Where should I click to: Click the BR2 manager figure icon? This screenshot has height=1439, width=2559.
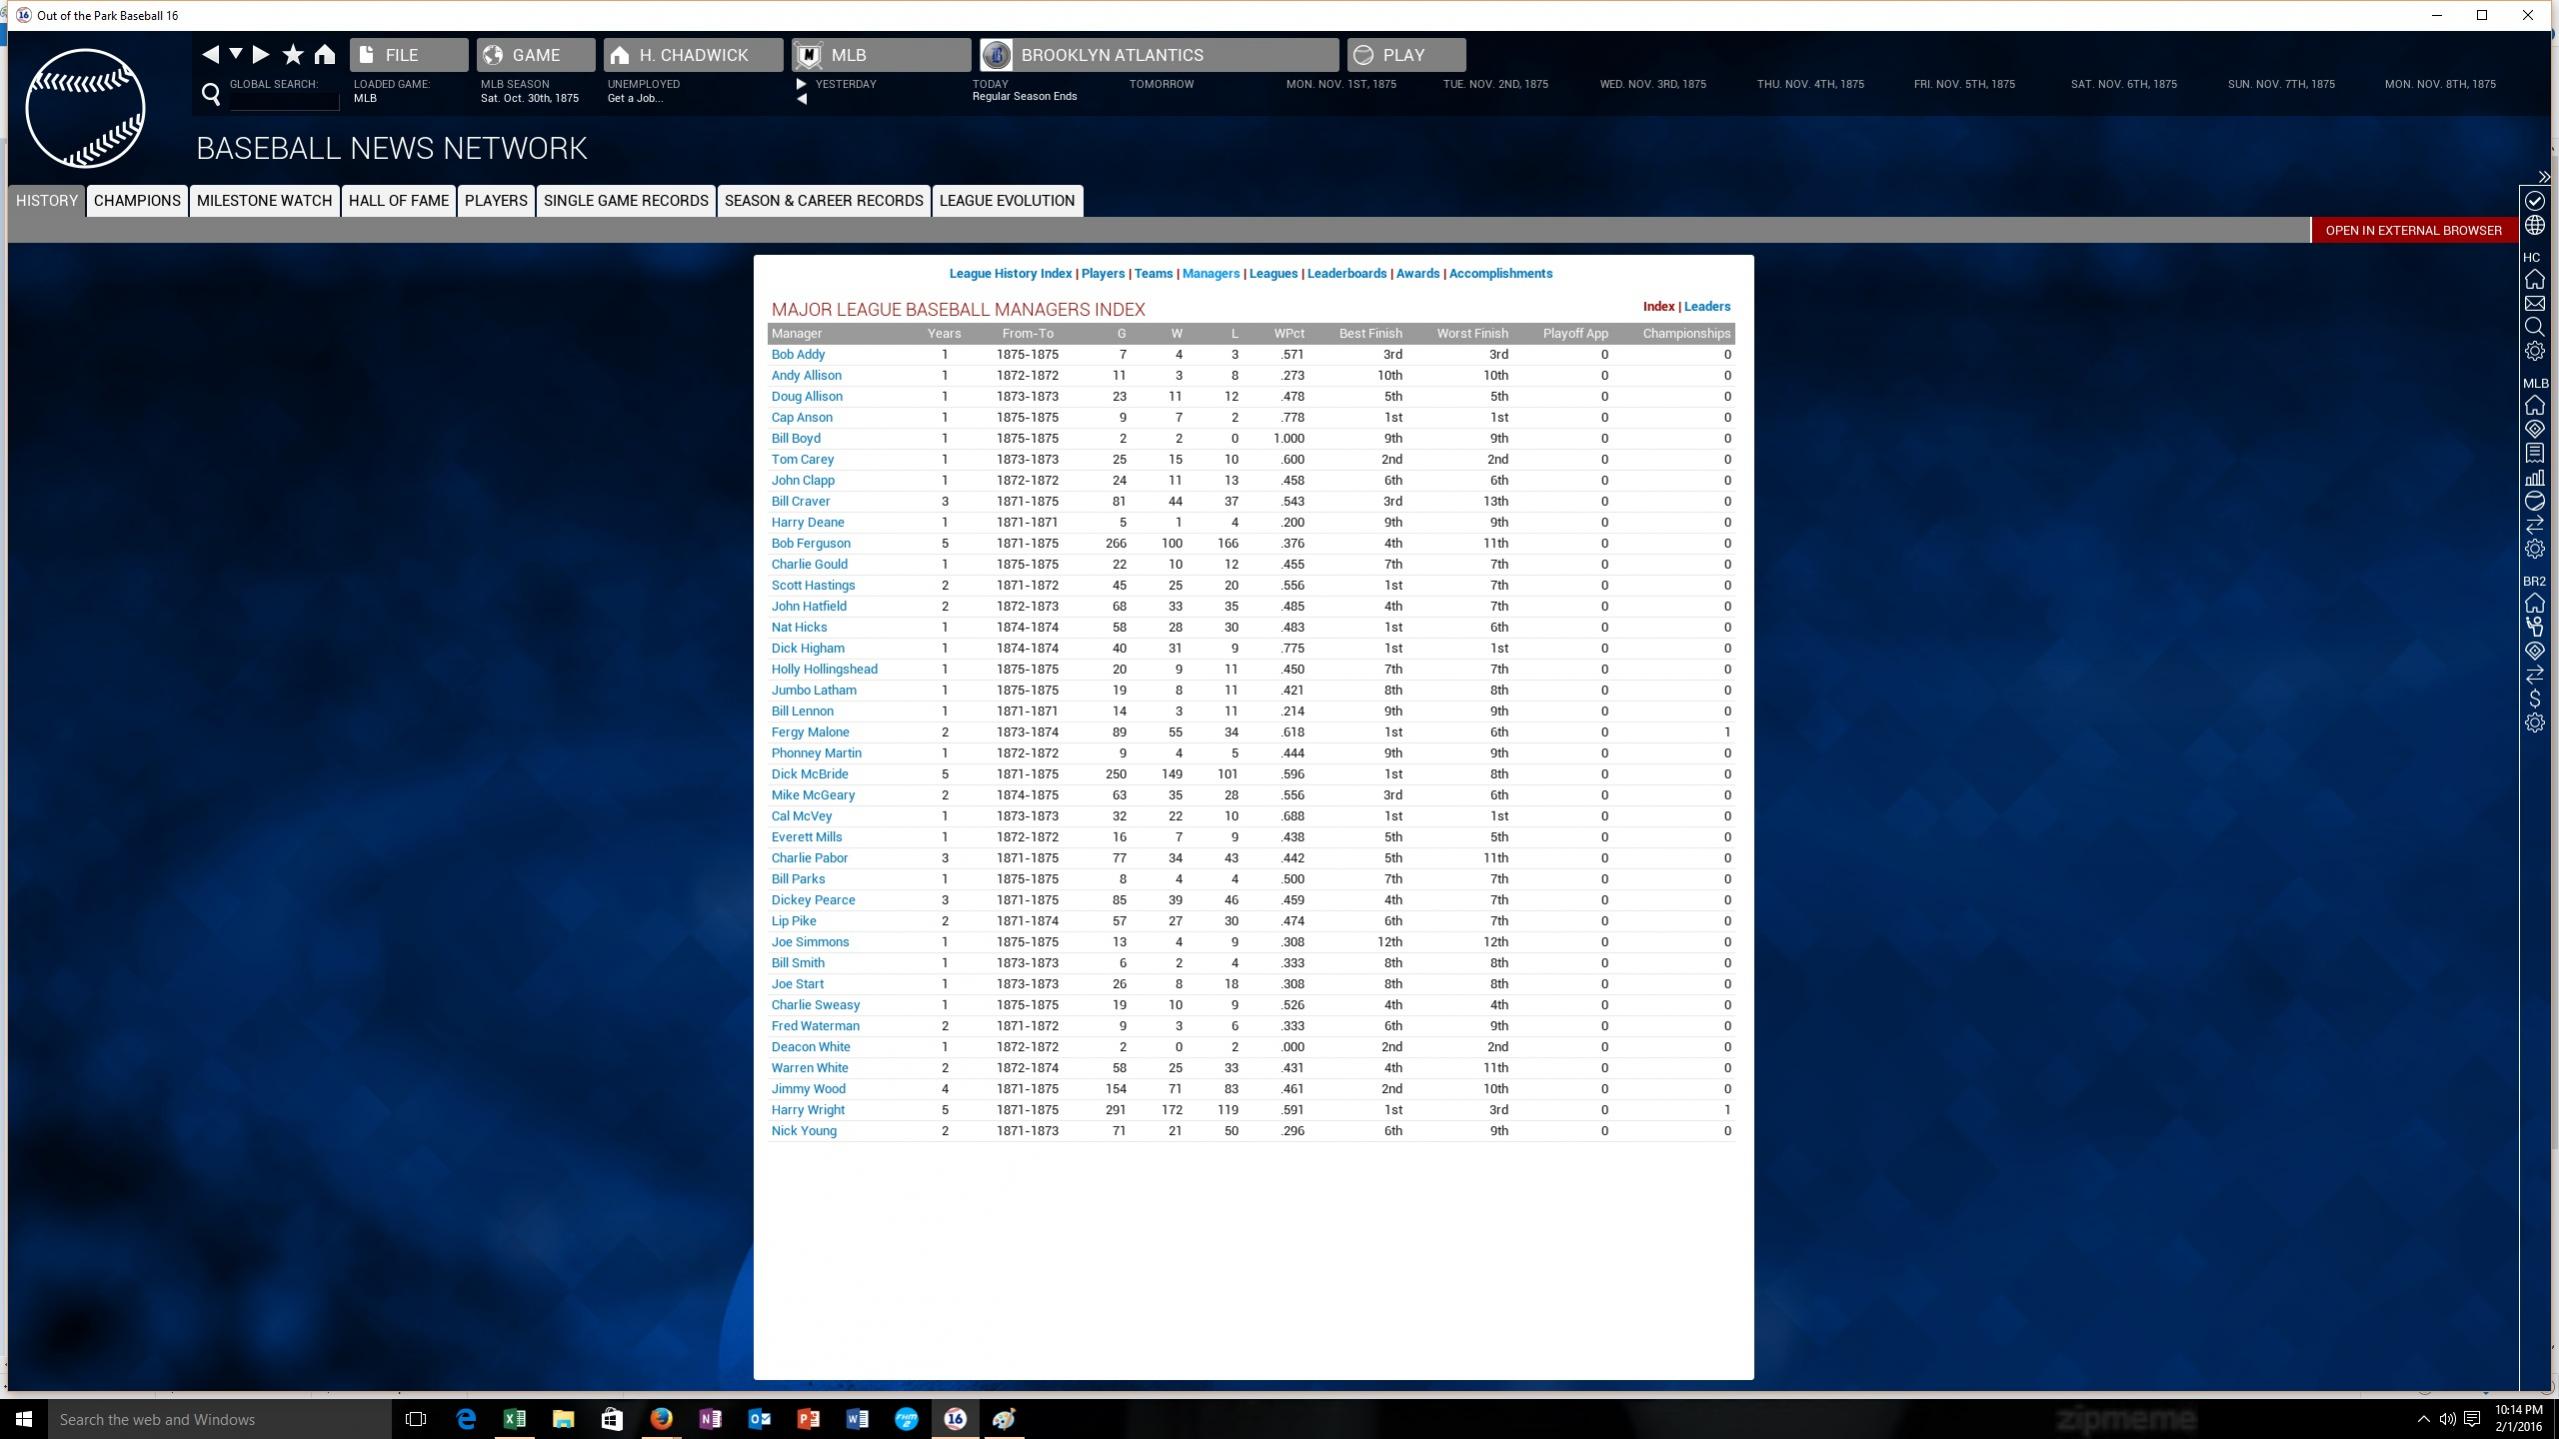[2534, 627]
